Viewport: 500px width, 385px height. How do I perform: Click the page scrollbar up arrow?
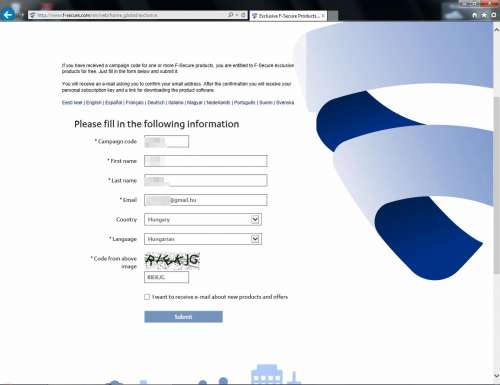pos(496,30)
